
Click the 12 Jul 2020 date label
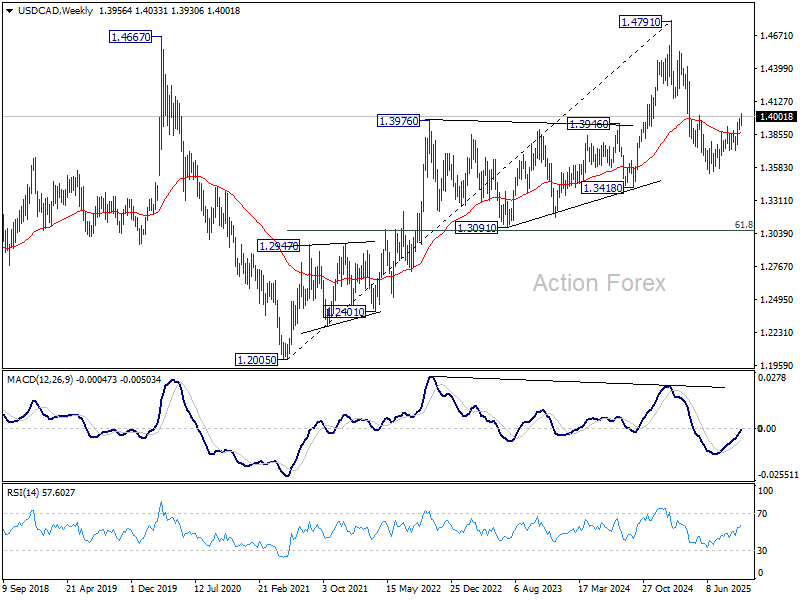pyautogui.click(x=217, y=588)
